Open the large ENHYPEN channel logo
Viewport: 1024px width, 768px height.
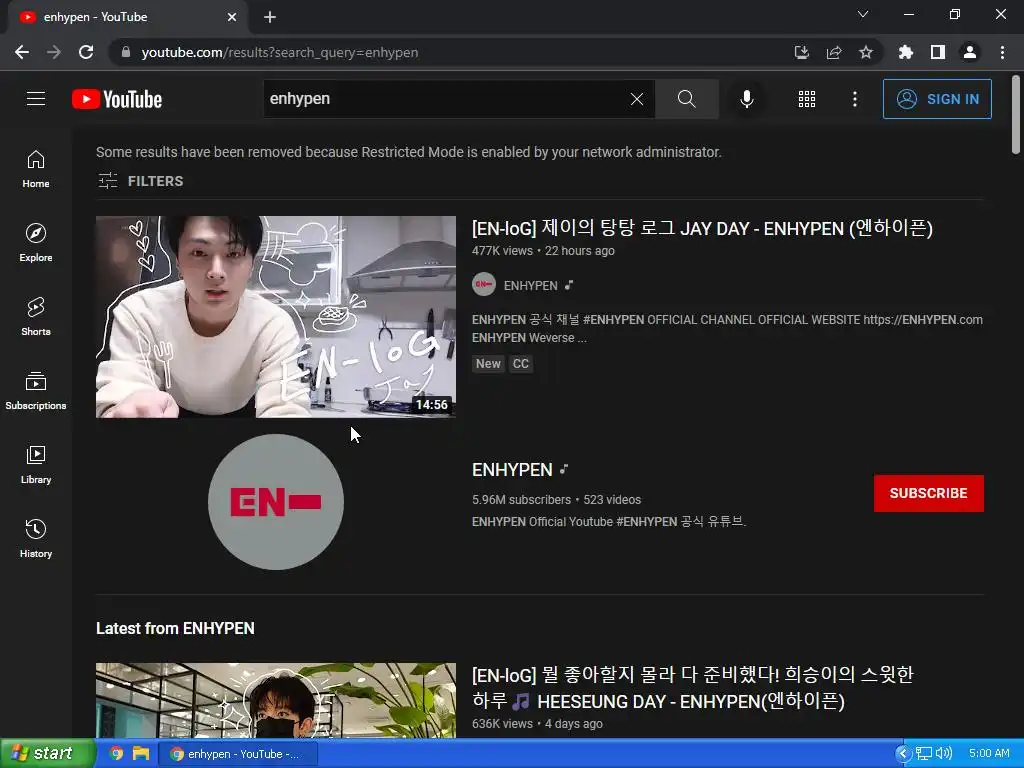276,502
